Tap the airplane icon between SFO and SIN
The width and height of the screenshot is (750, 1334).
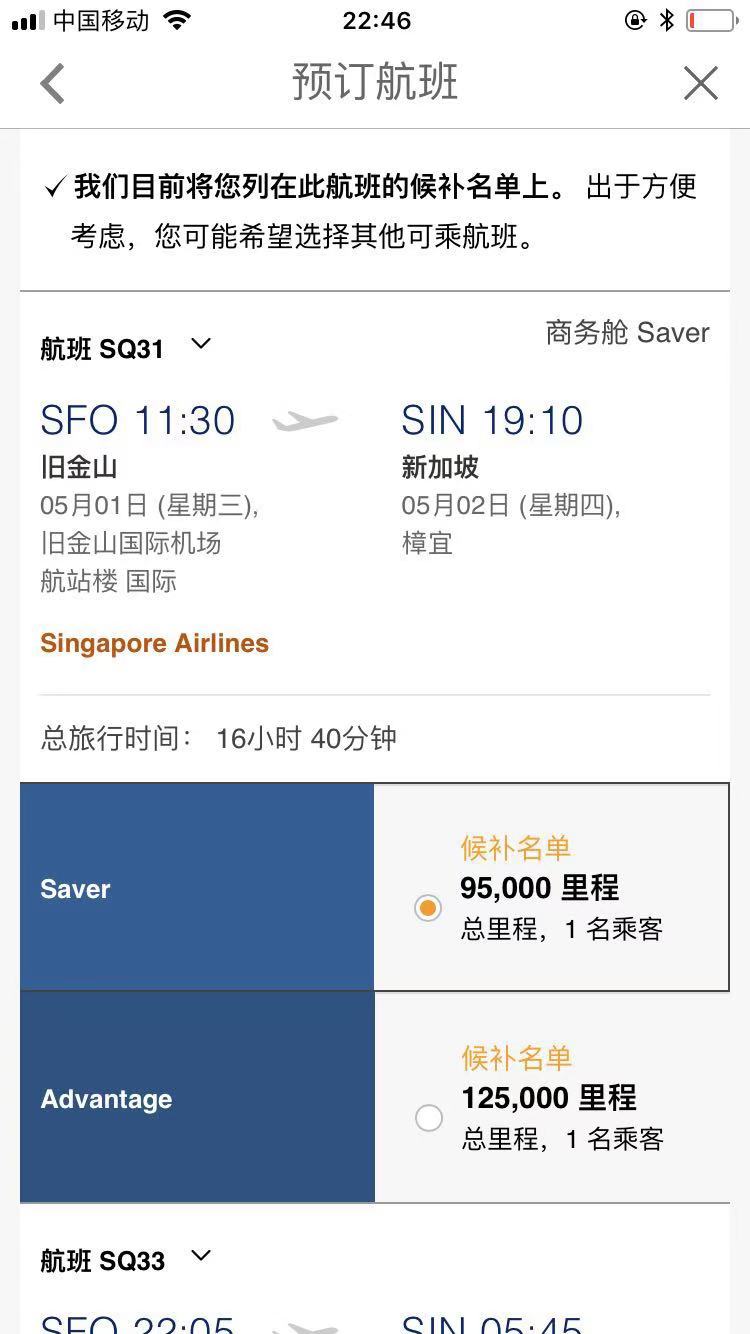coord(306,421)
